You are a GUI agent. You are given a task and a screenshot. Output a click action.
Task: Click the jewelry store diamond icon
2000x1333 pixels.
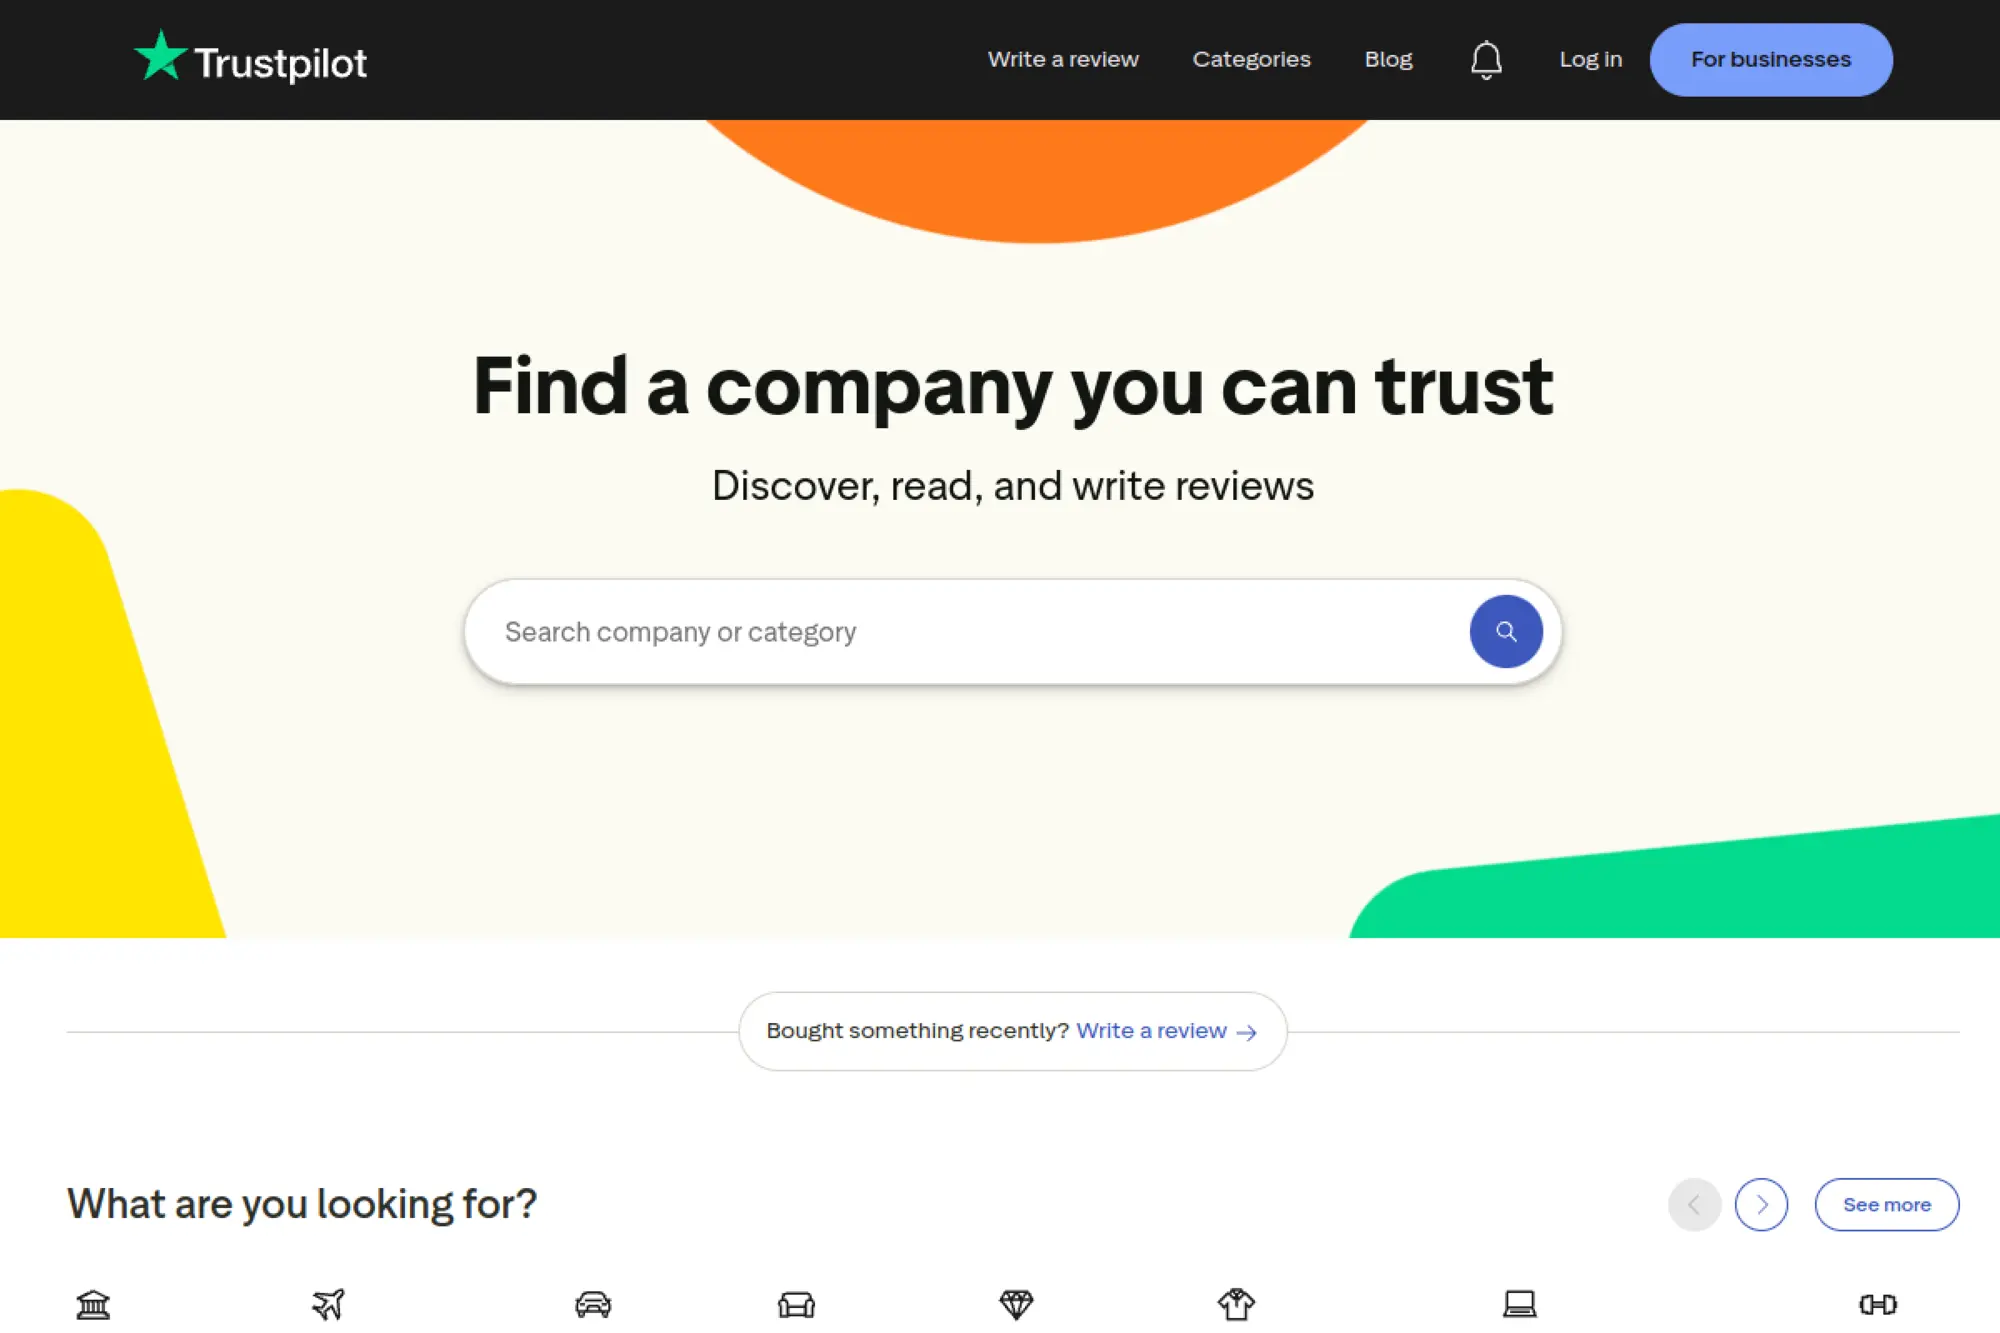1017,1305
